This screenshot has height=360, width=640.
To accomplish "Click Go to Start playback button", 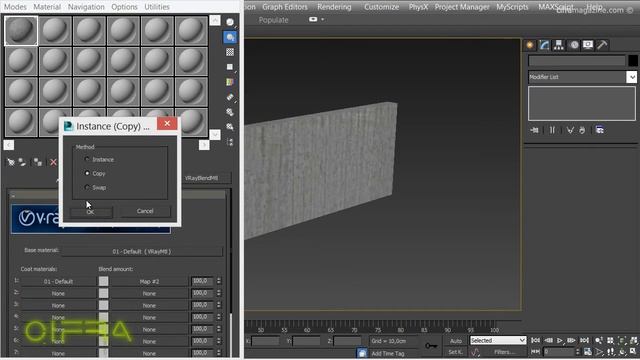I will tap(535, 340).
